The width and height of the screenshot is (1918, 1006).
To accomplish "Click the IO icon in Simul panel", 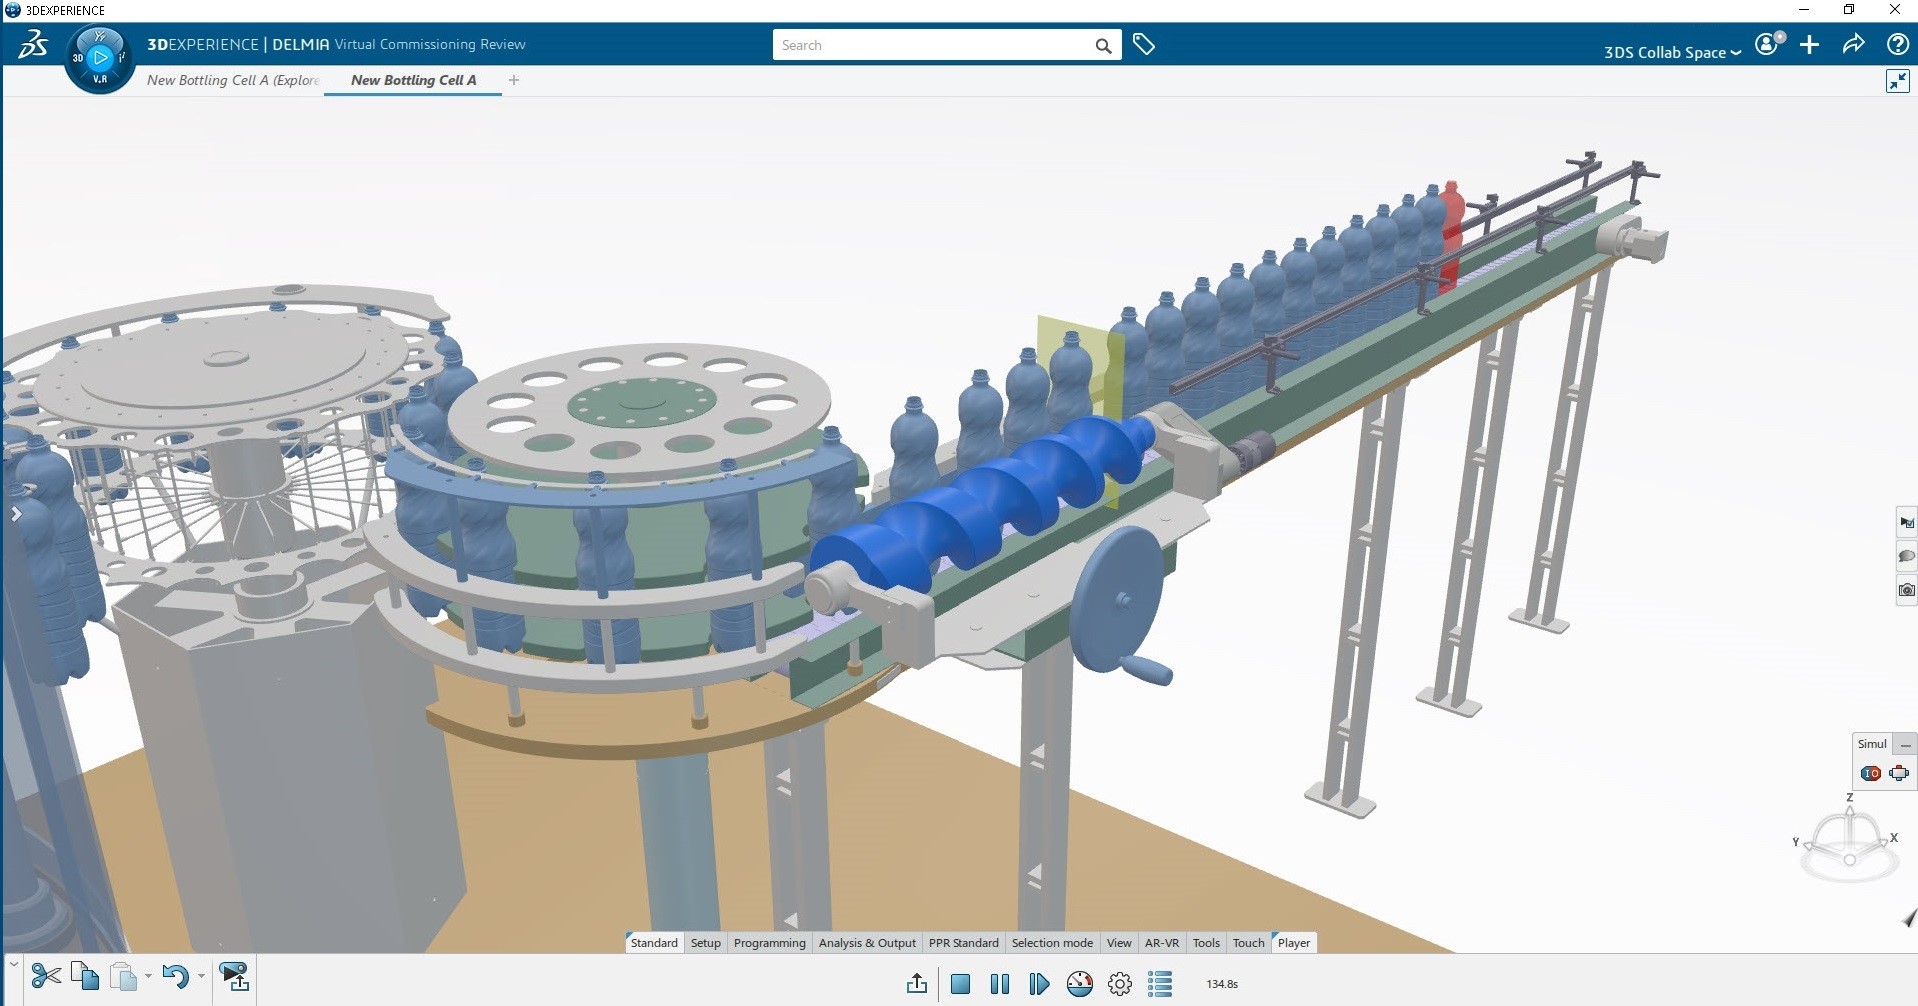I will 1870,773.
